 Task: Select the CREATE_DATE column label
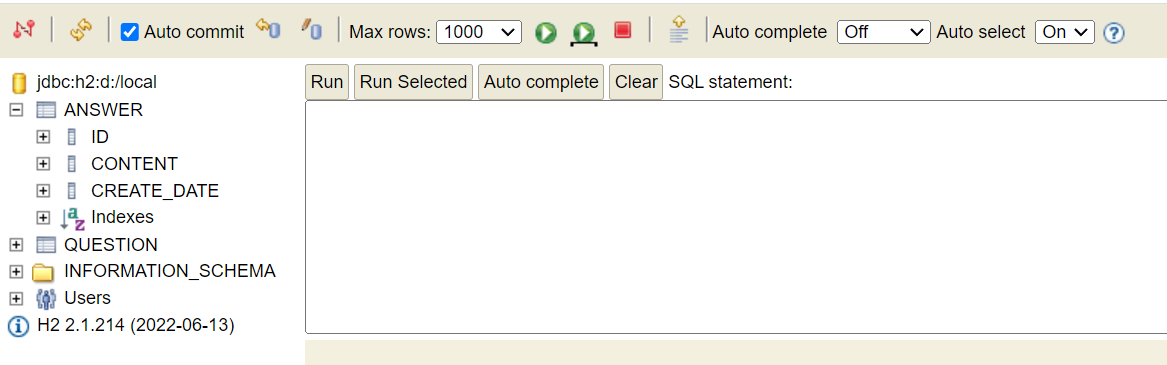click(155, 191)
